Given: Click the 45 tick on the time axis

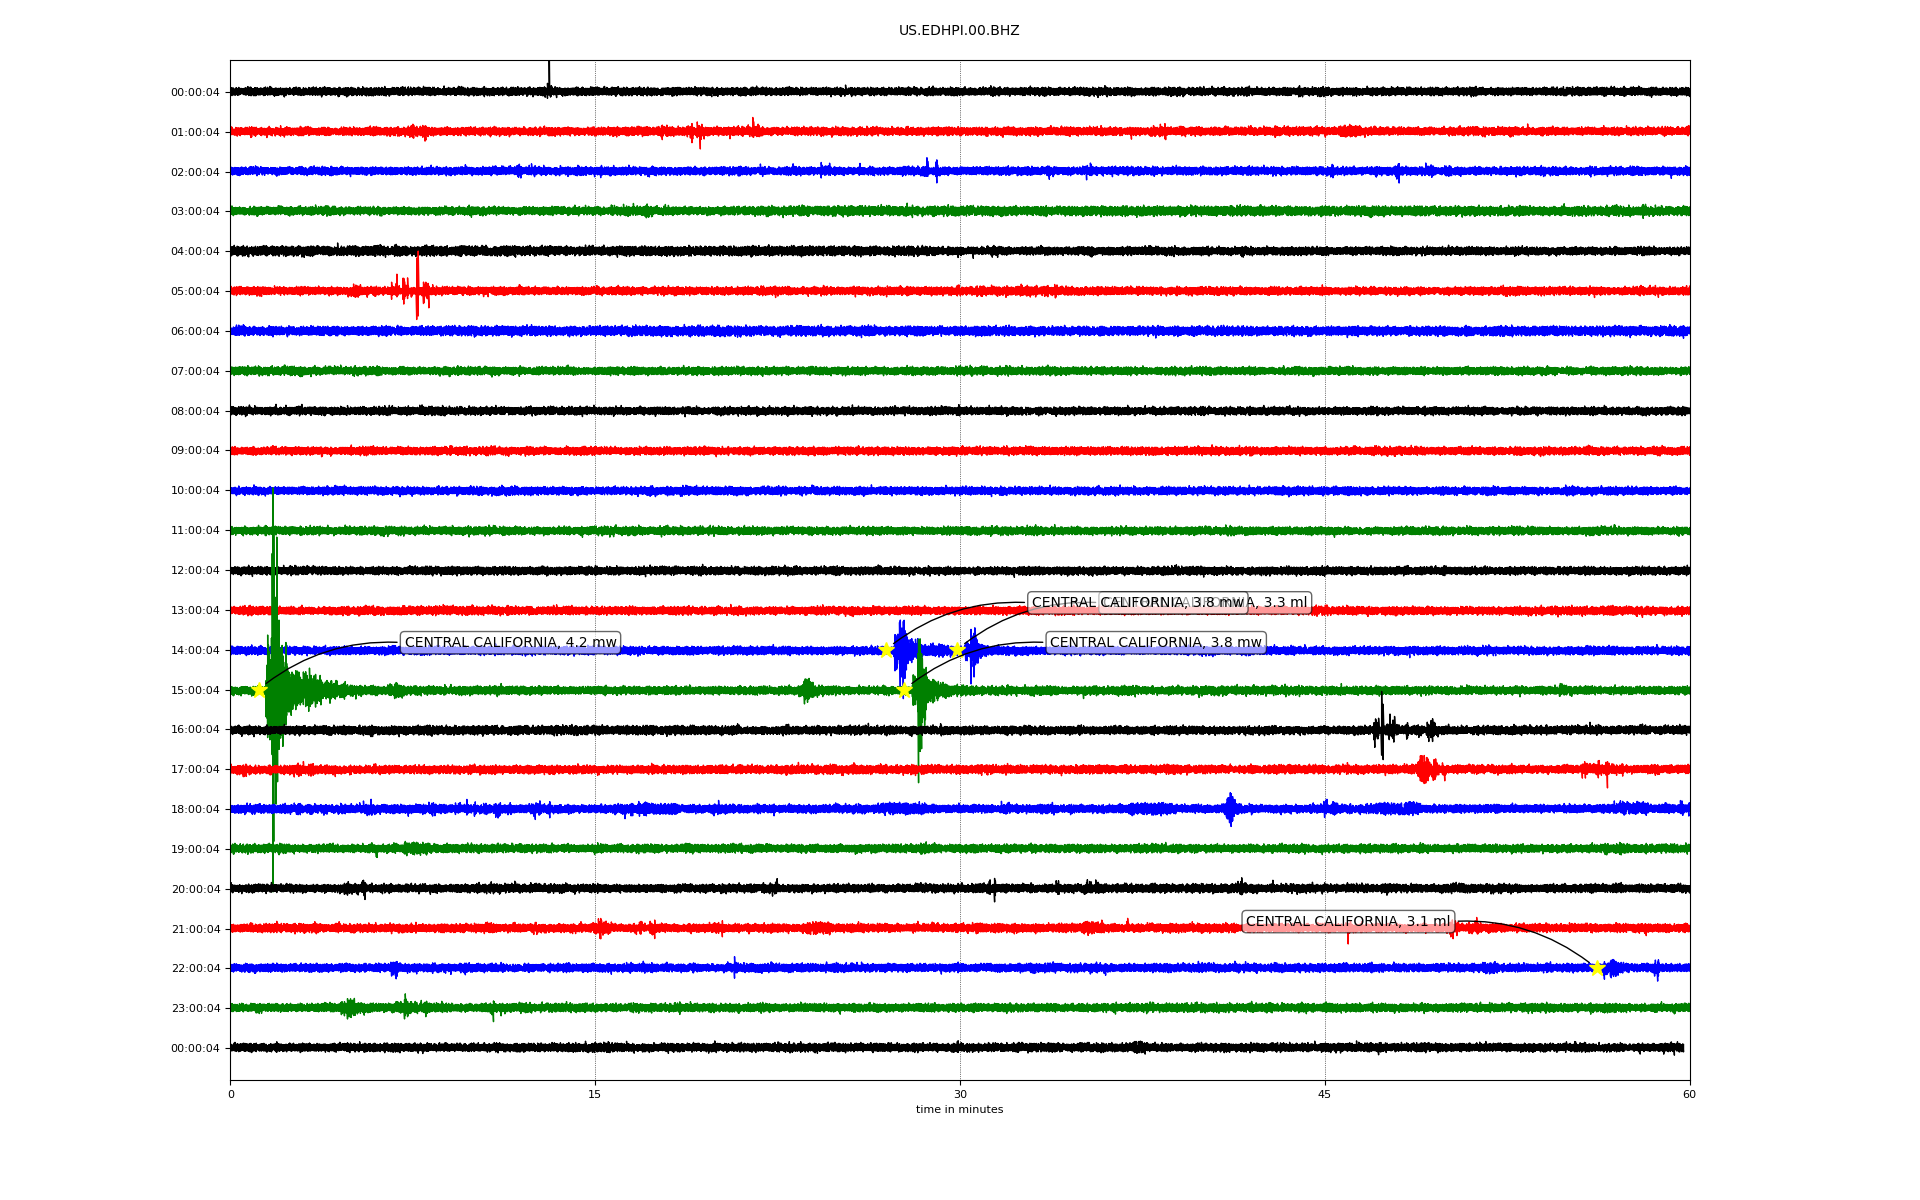Looking at the screenshot, I should tap(1325, 1094).
